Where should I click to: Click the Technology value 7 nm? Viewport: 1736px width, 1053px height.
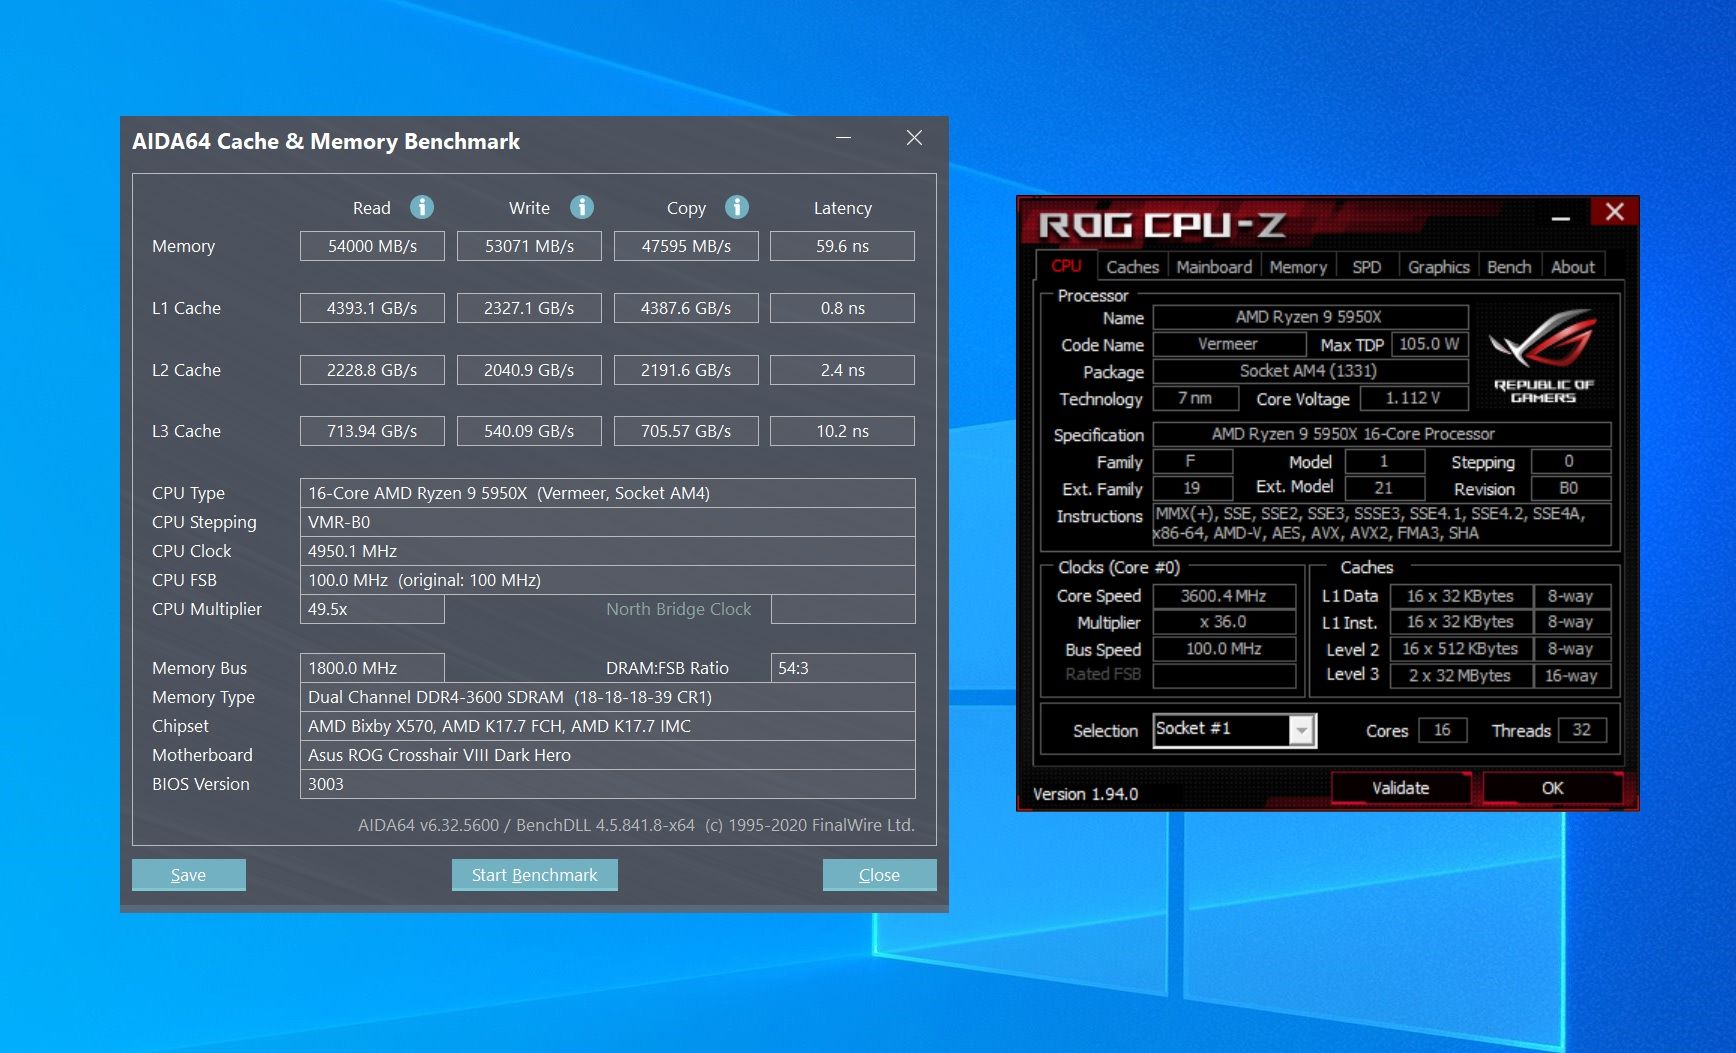[1195, 398]
